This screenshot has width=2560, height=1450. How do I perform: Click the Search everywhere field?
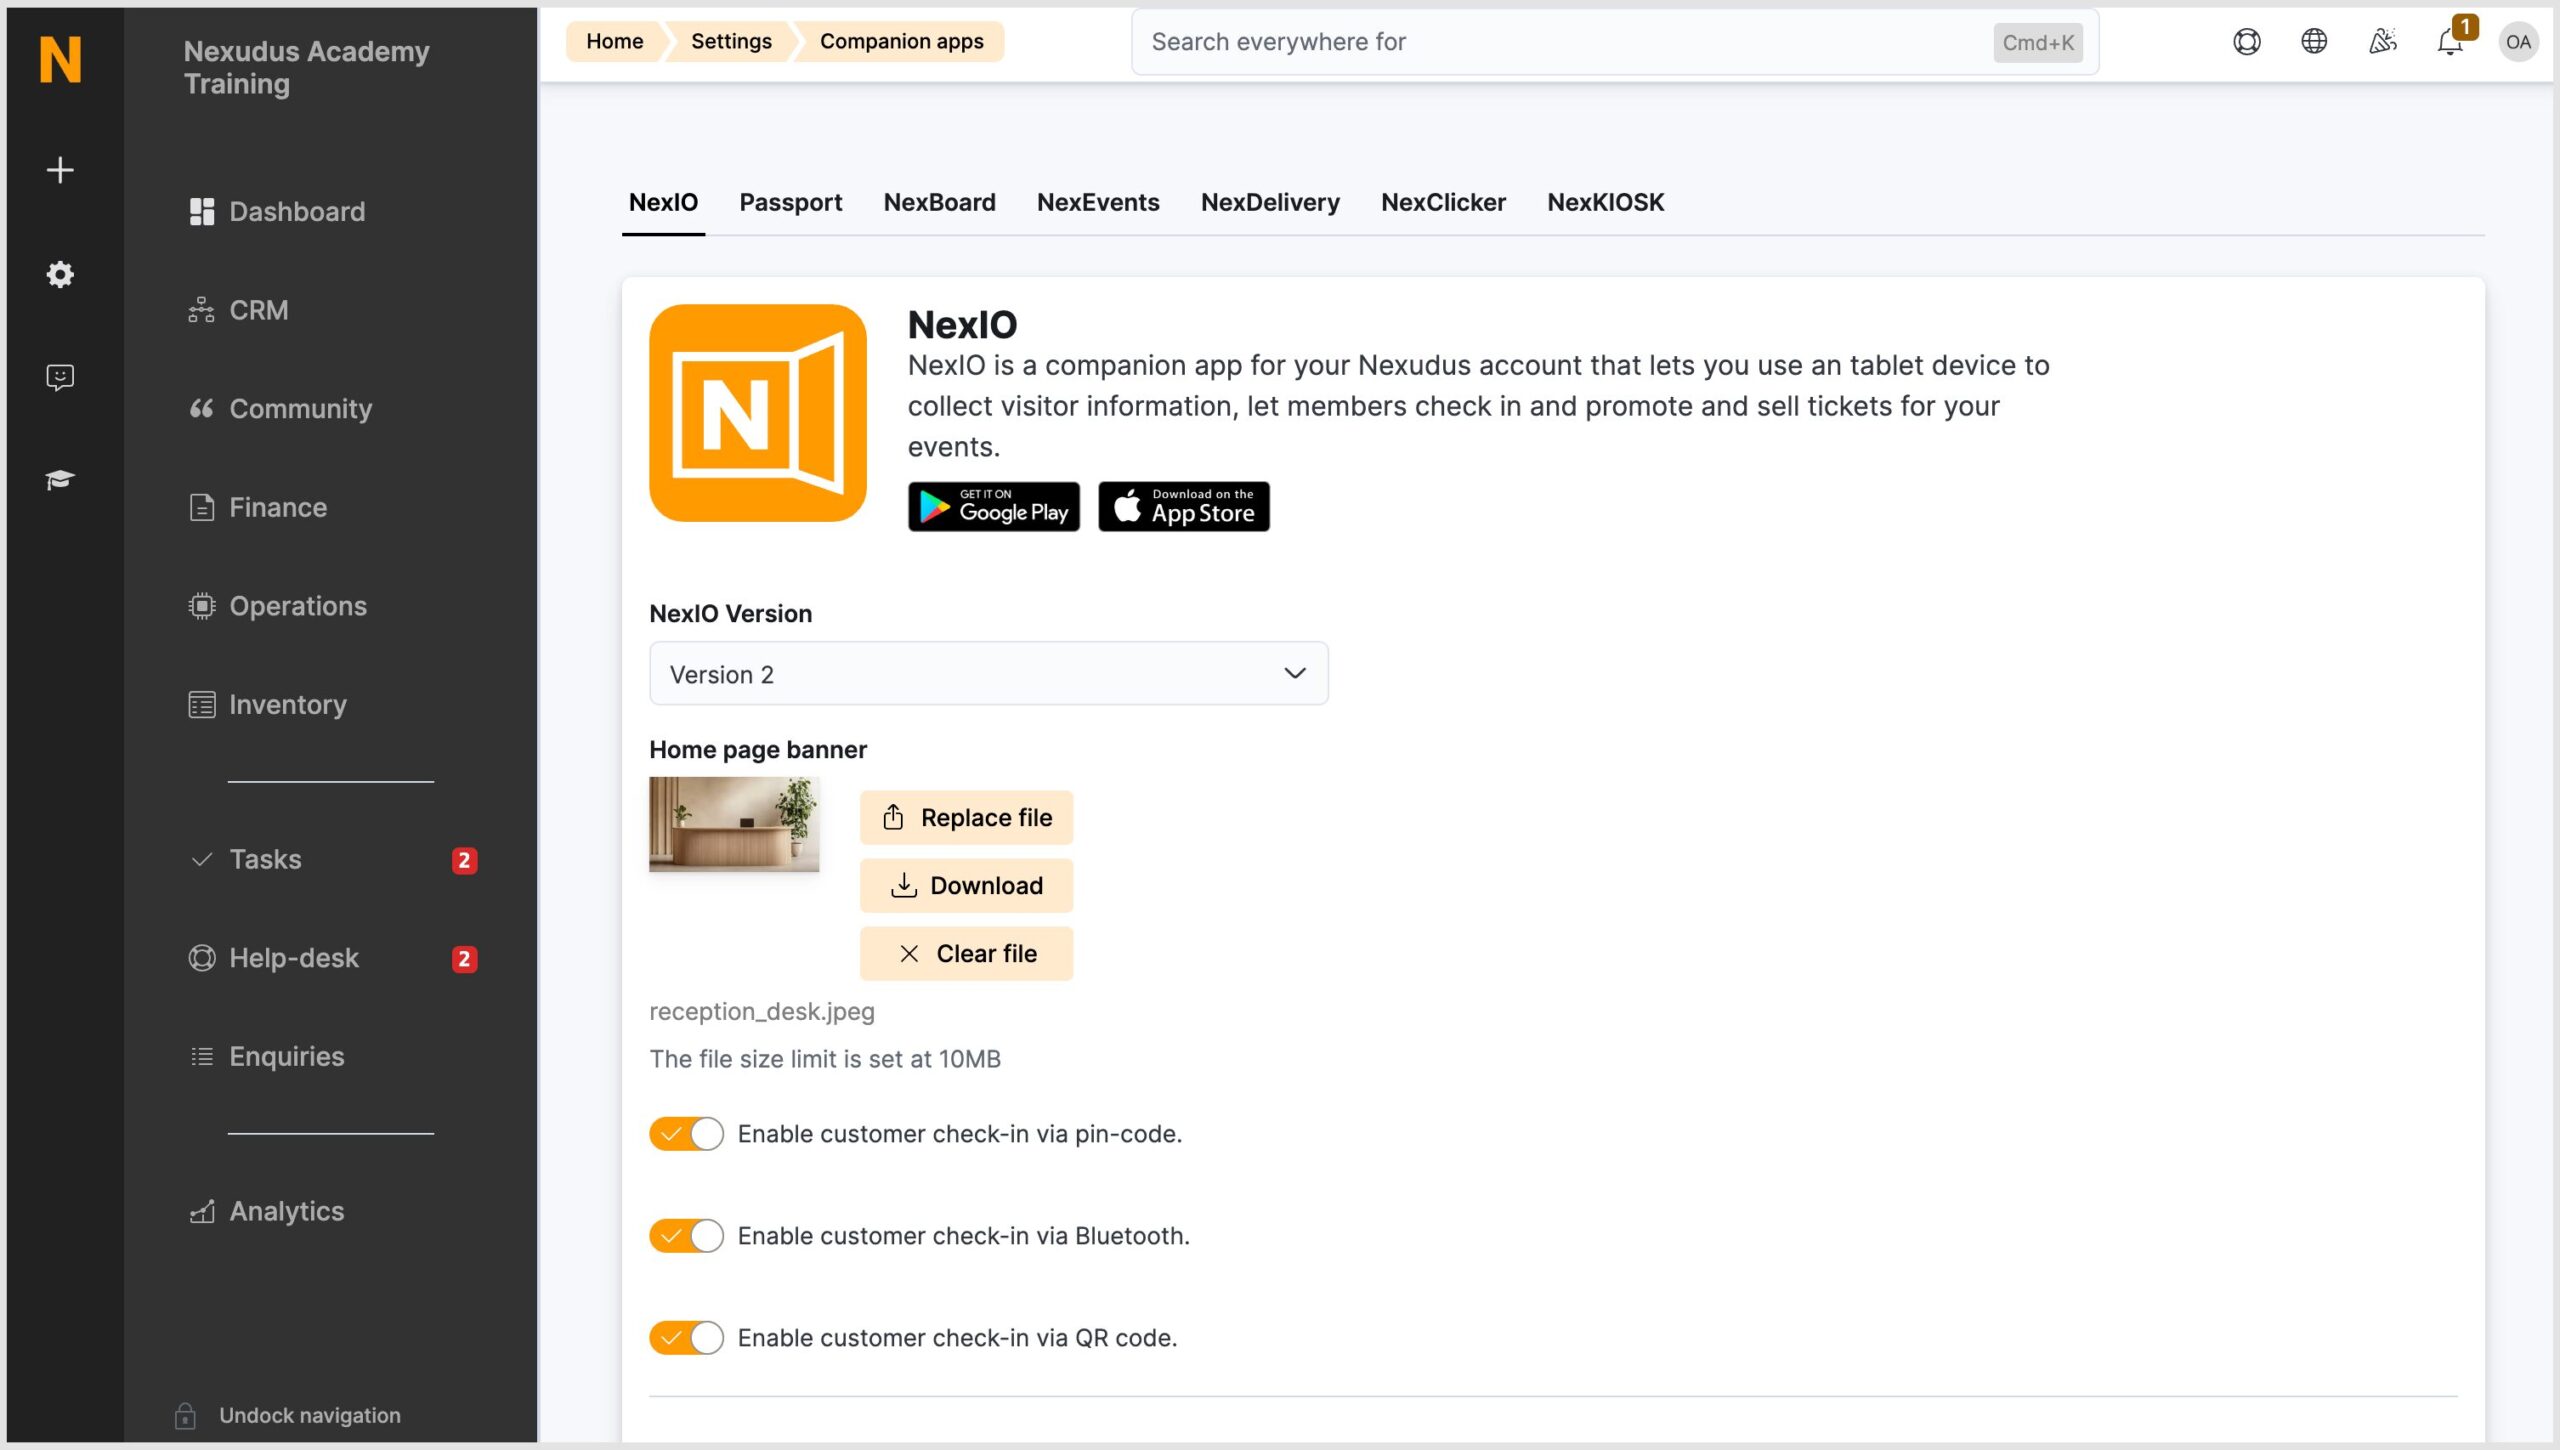1600,41
